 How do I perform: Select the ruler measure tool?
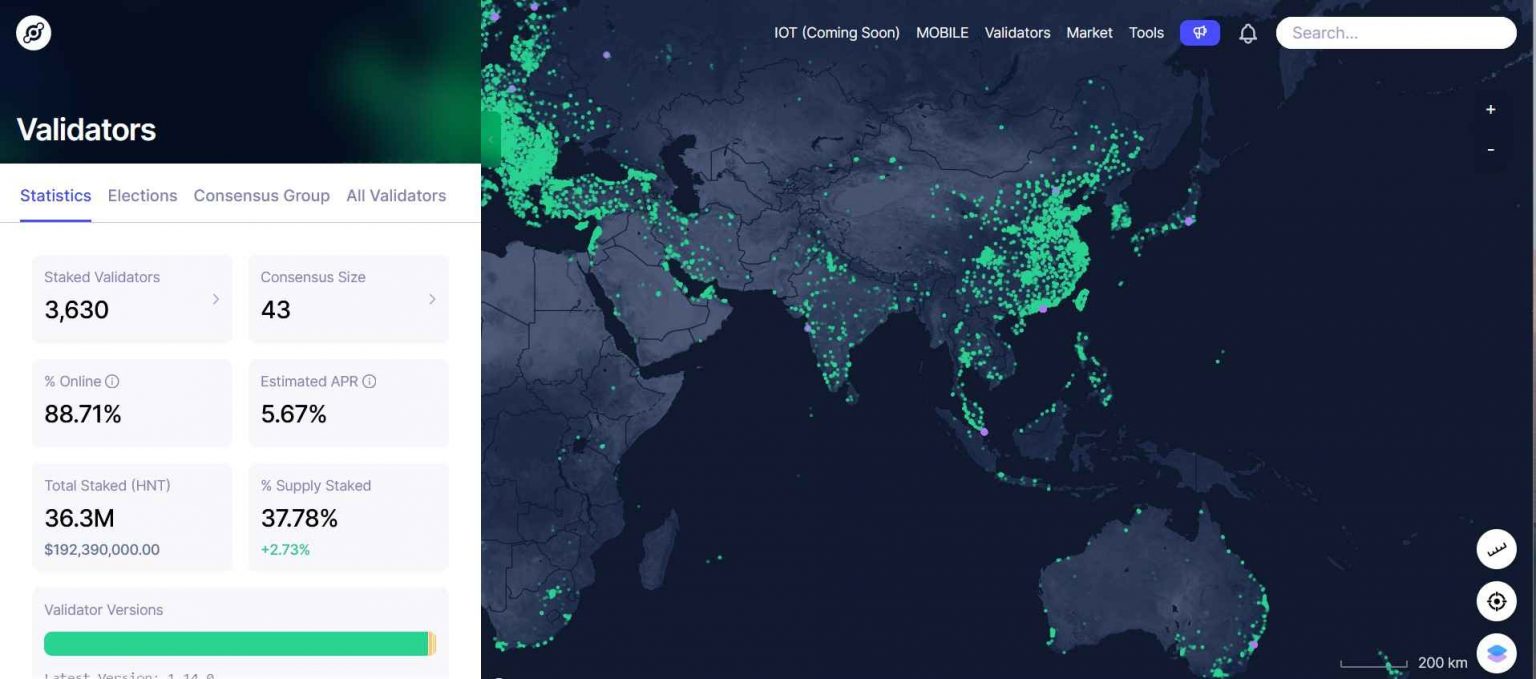1496,549
